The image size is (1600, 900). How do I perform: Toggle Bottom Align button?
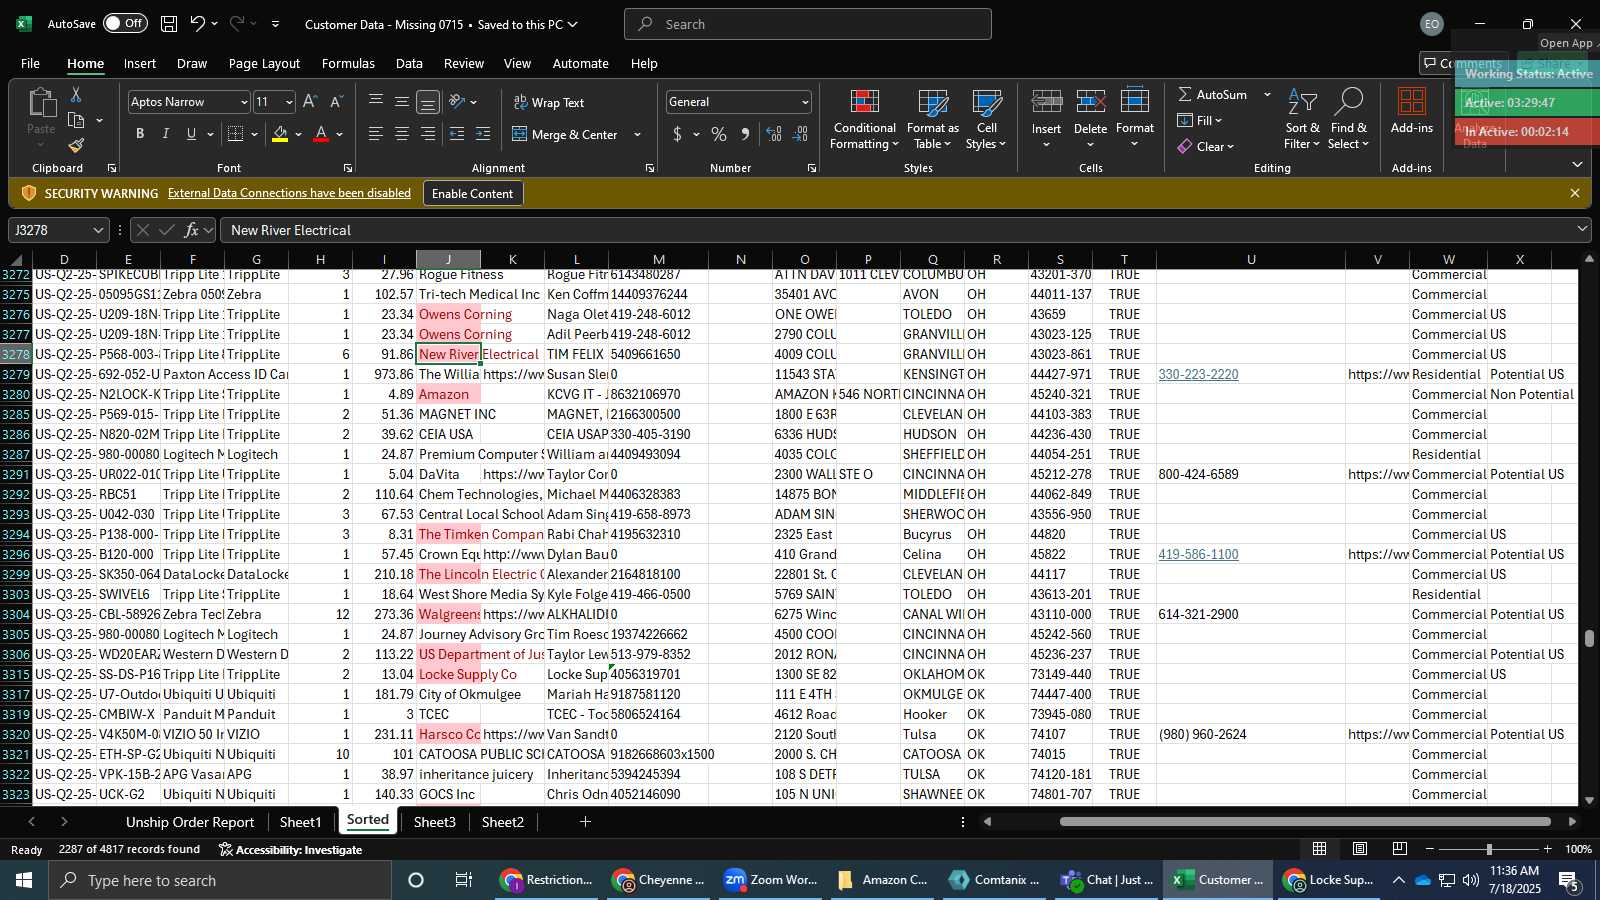(x=428, y=102)
